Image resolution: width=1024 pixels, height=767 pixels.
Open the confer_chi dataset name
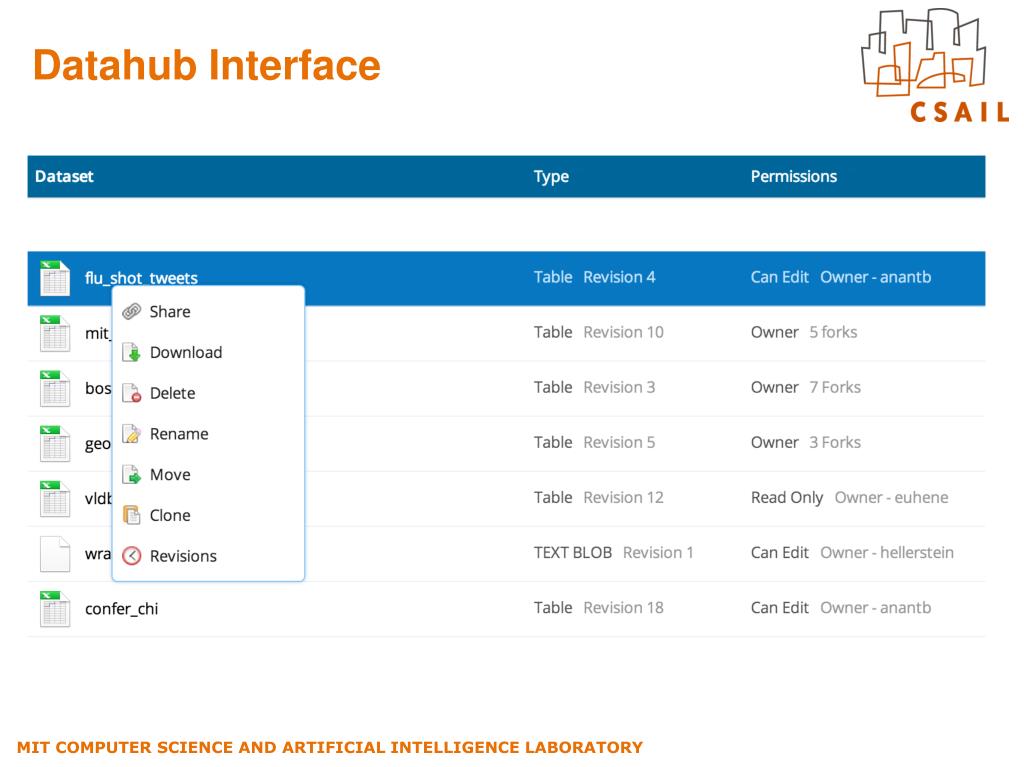[121, 609]
